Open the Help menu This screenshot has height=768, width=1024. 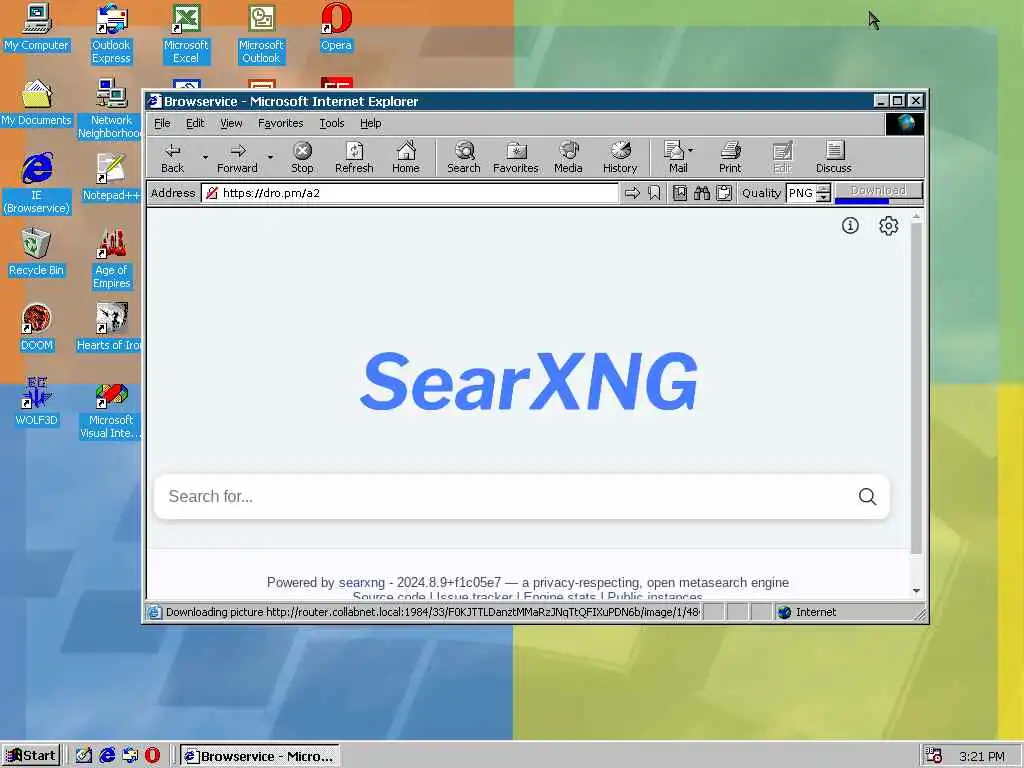tap(370, 123)
